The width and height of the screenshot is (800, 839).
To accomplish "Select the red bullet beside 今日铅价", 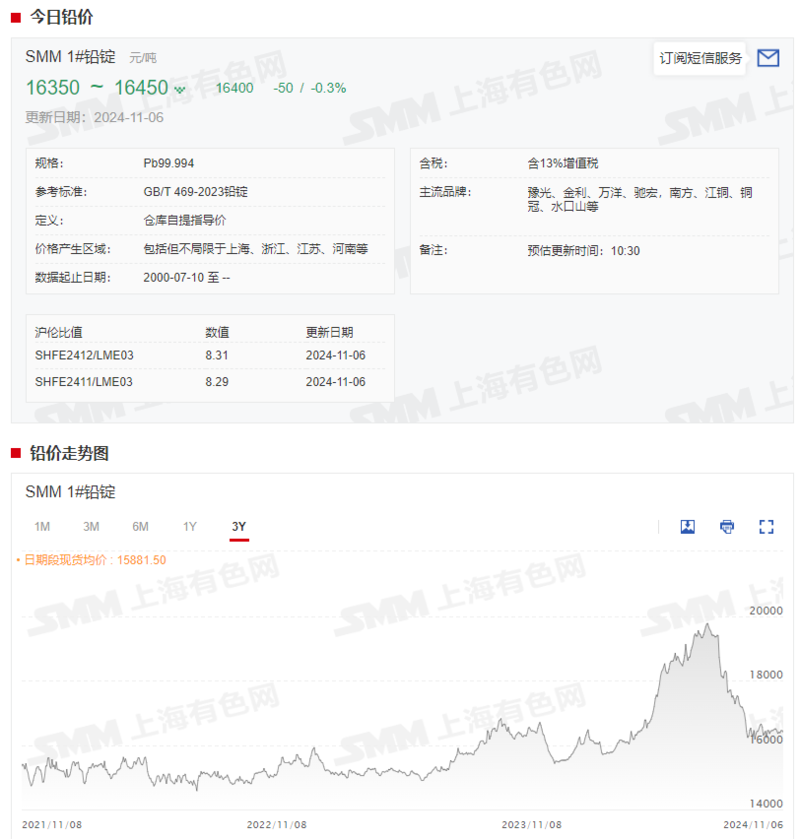I will point(13,16).
